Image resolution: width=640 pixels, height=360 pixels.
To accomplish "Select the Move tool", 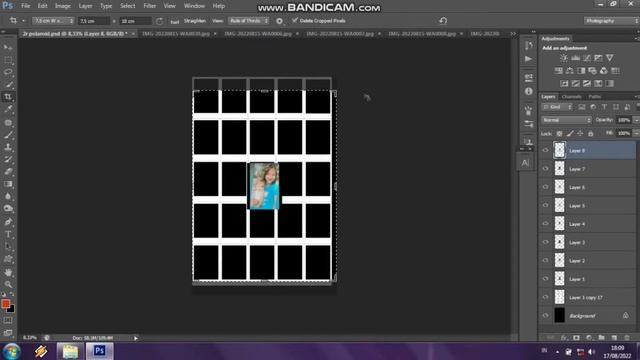I will [8, 48].
